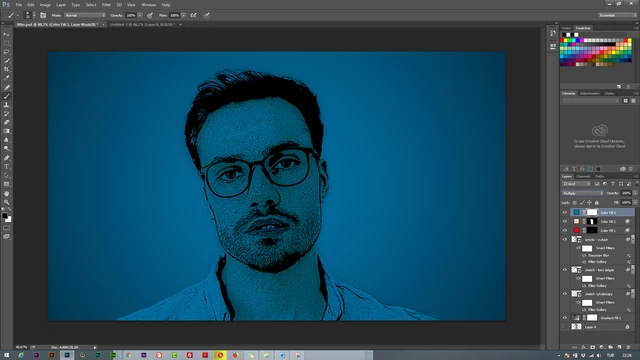Open the Image menu
Screen dimensions: 640x360
tap(45, 5)
